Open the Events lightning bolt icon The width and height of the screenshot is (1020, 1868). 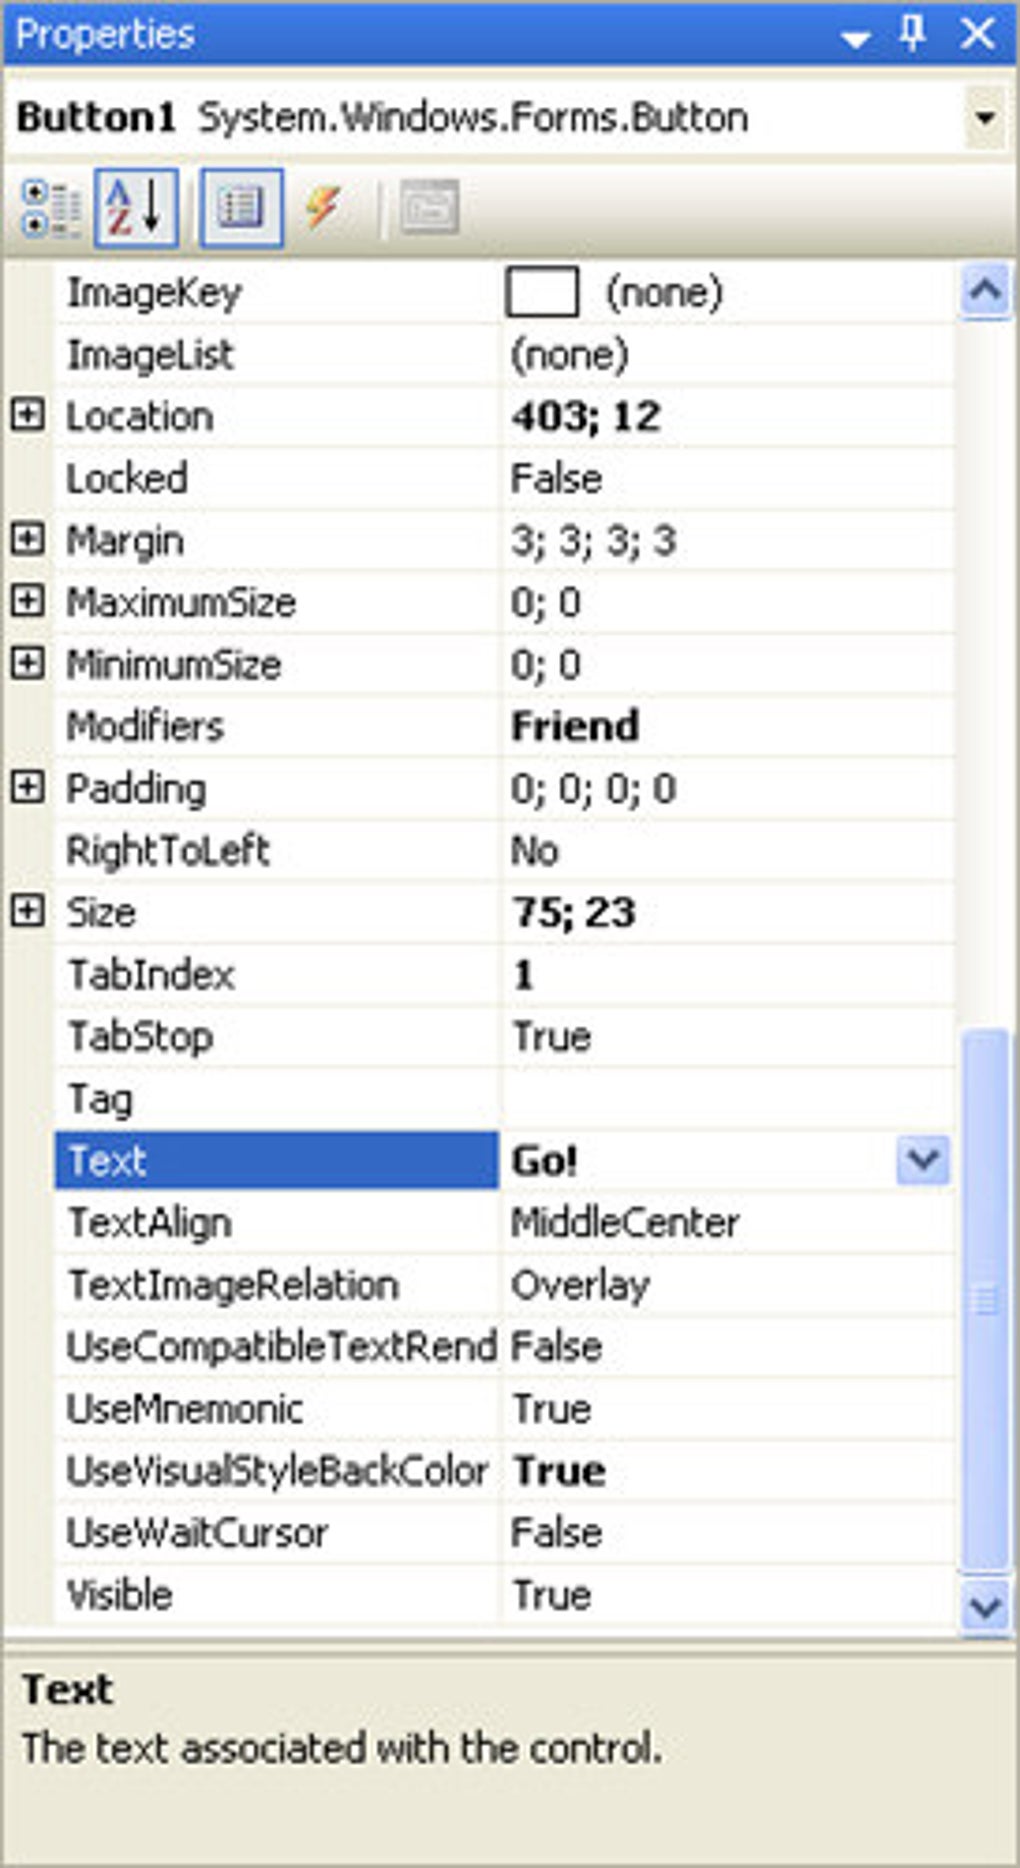[323, 208]
